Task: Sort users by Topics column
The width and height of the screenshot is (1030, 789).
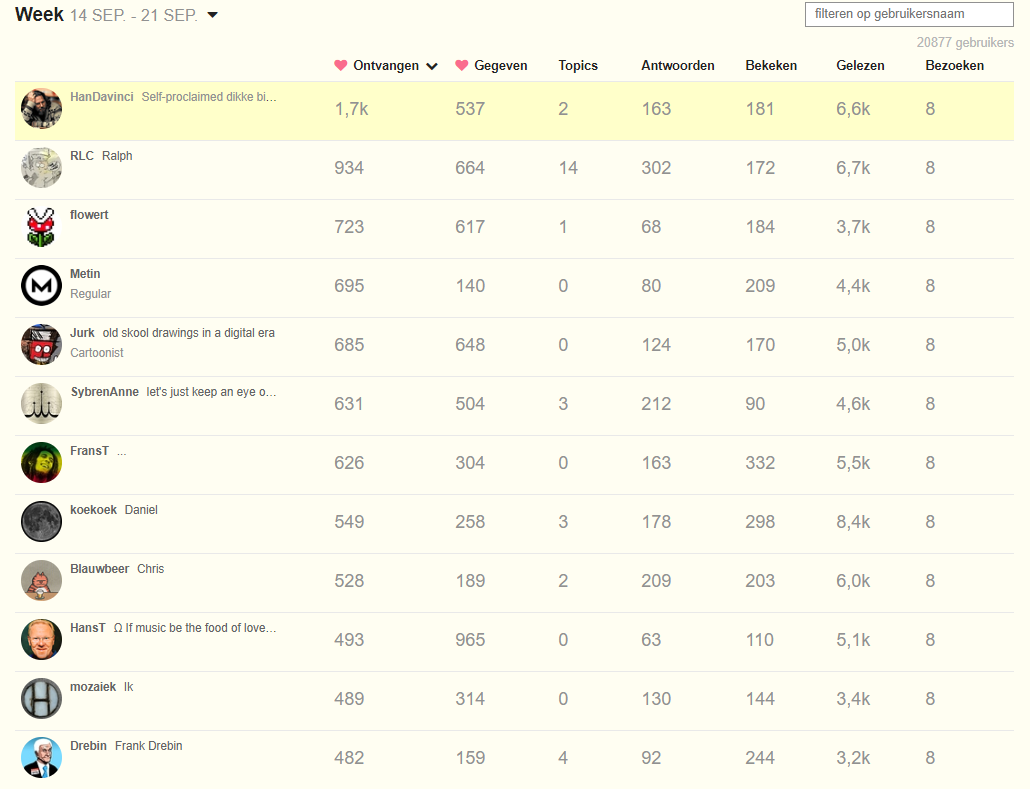Action: point(578,66)
